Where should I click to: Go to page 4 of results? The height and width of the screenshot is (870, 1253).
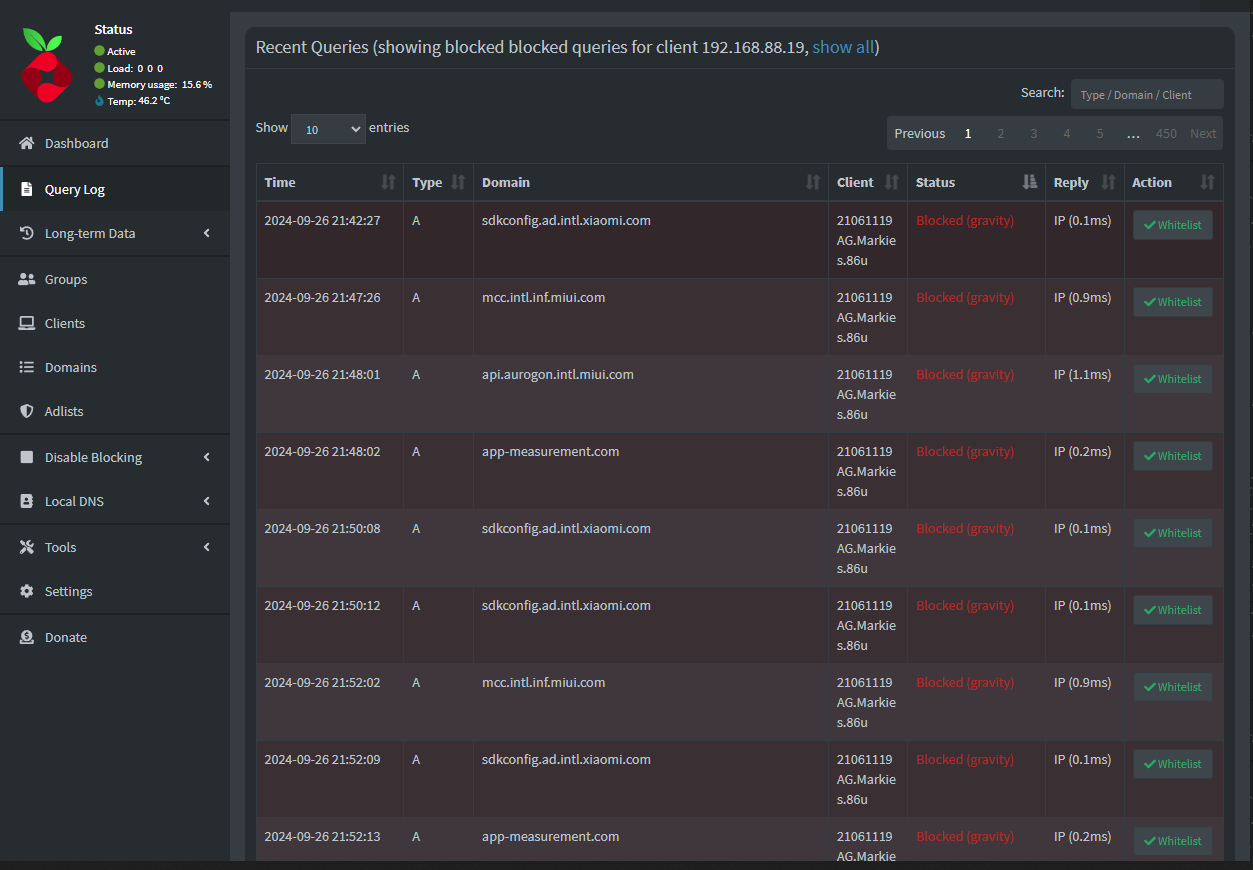point(1066,133)
